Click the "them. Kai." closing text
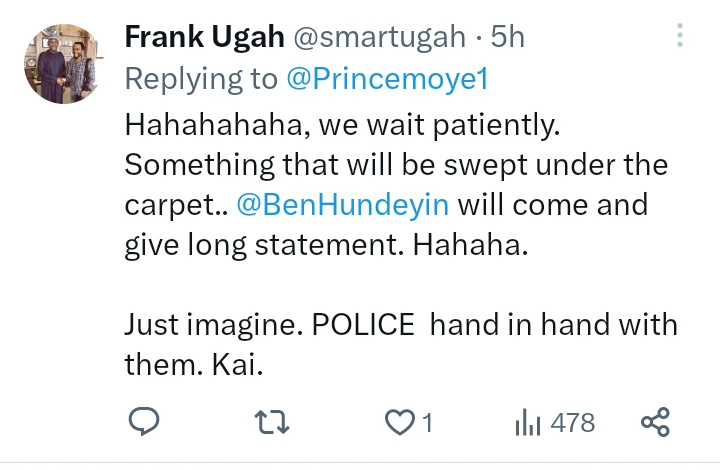The width and height of the screenshot is (720, 470). coord(193,365)
